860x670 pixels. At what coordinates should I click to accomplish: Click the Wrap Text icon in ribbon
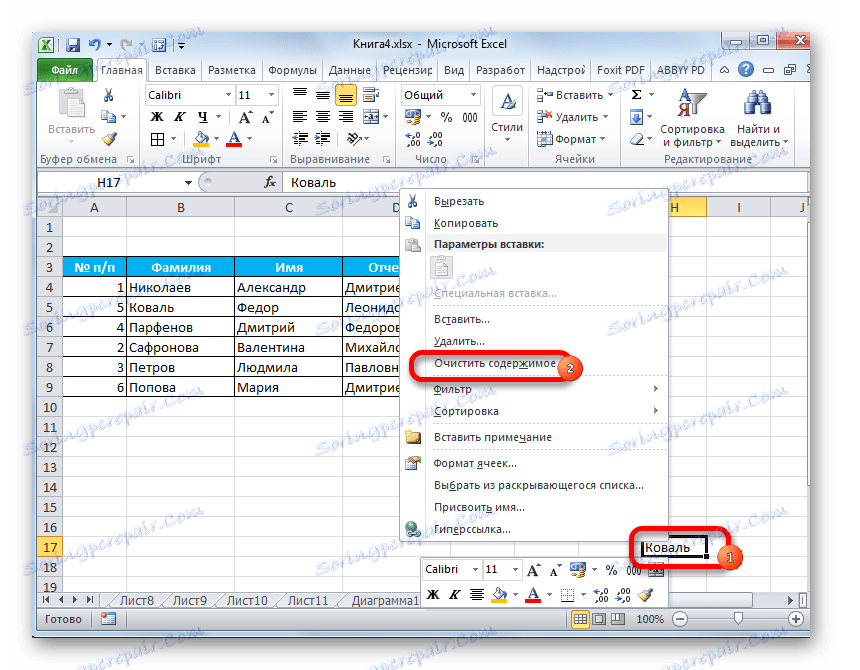coord(371,95)
